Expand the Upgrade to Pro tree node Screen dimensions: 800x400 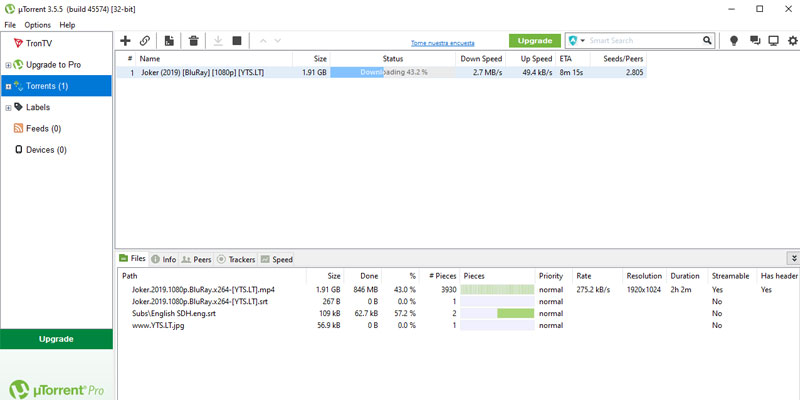pos(8,65)
